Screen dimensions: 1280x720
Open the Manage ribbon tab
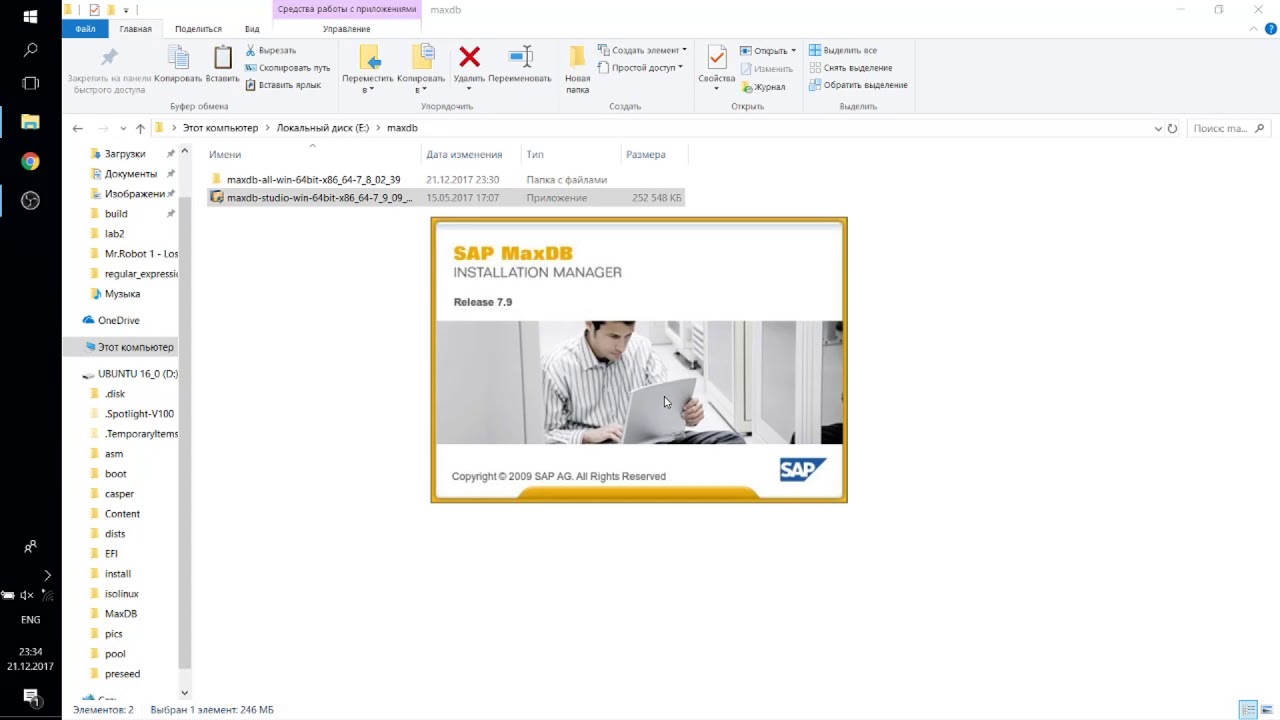pos(346,29)
